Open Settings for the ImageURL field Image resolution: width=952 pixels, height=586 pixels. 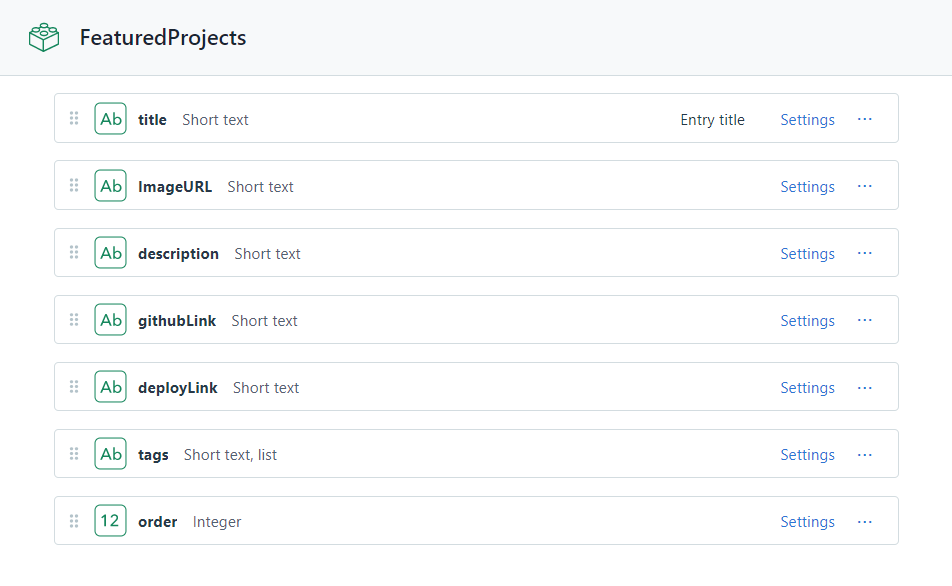coord(807,187)
